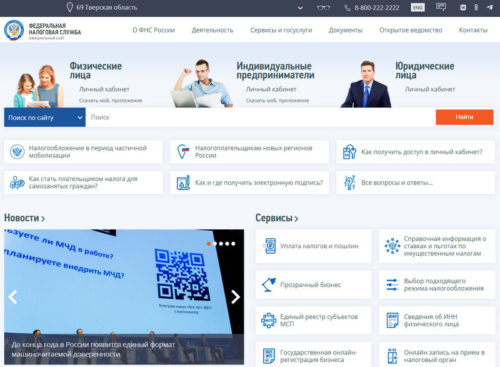Open the Документы menu

point(346,30)
